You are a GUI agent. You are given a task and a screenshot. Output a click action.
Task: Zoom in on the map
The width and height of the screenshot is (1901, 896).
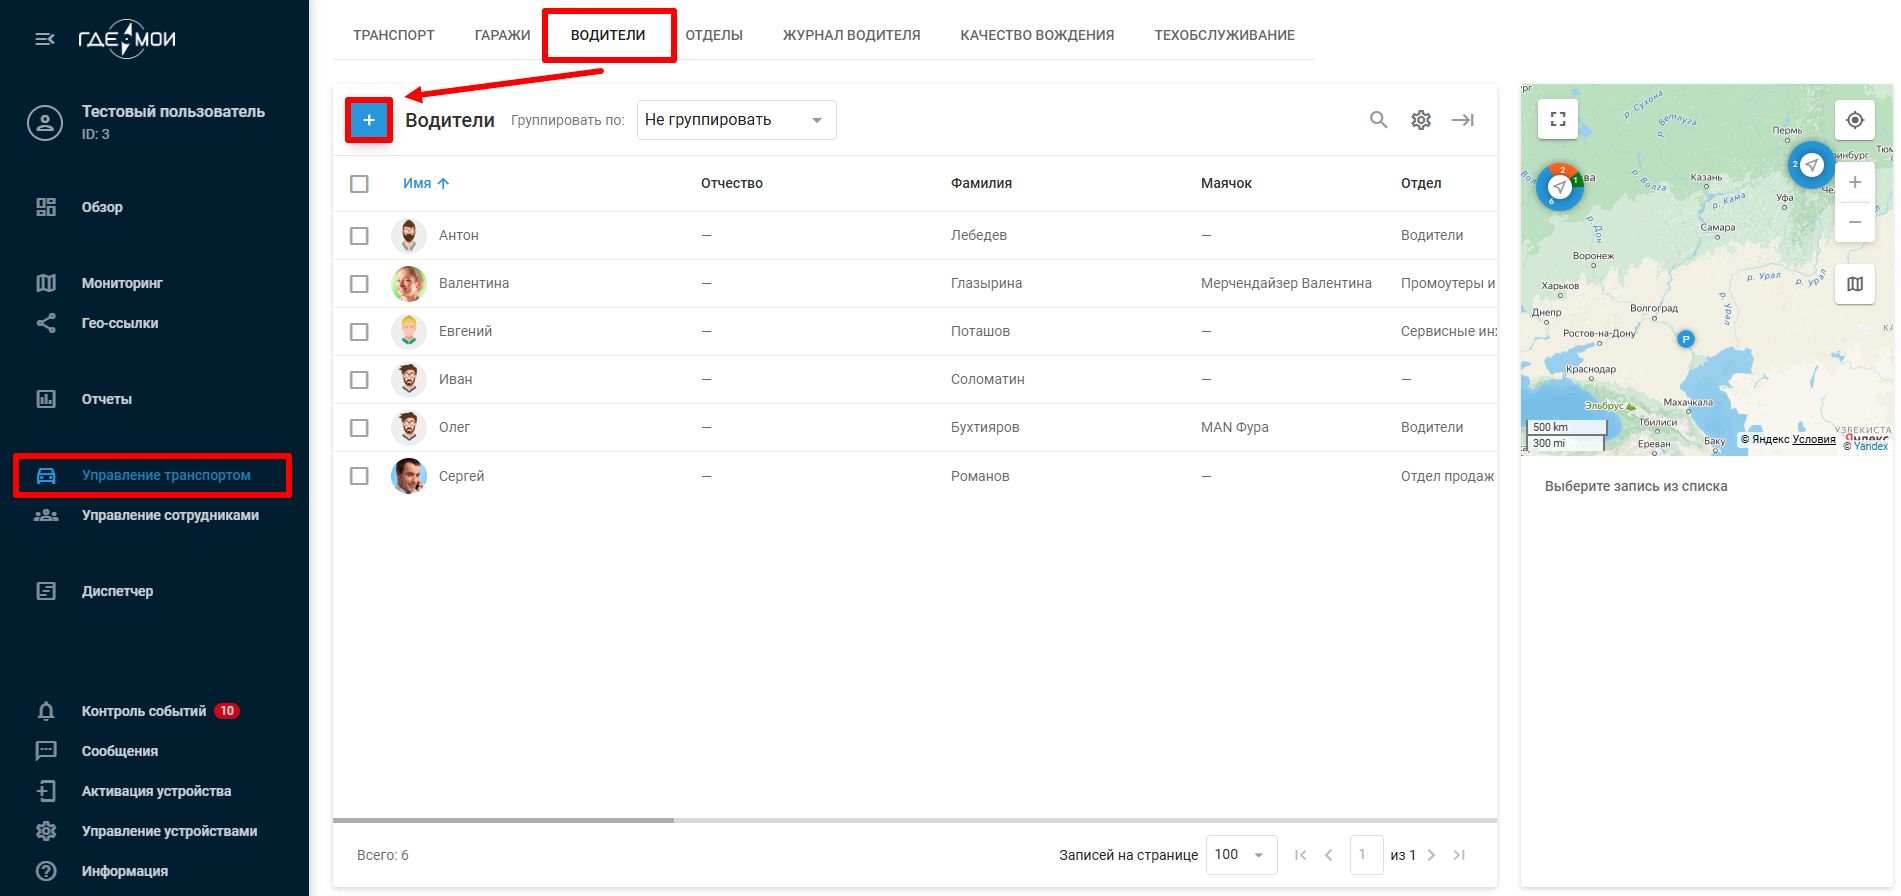(x=1854, y=183)
